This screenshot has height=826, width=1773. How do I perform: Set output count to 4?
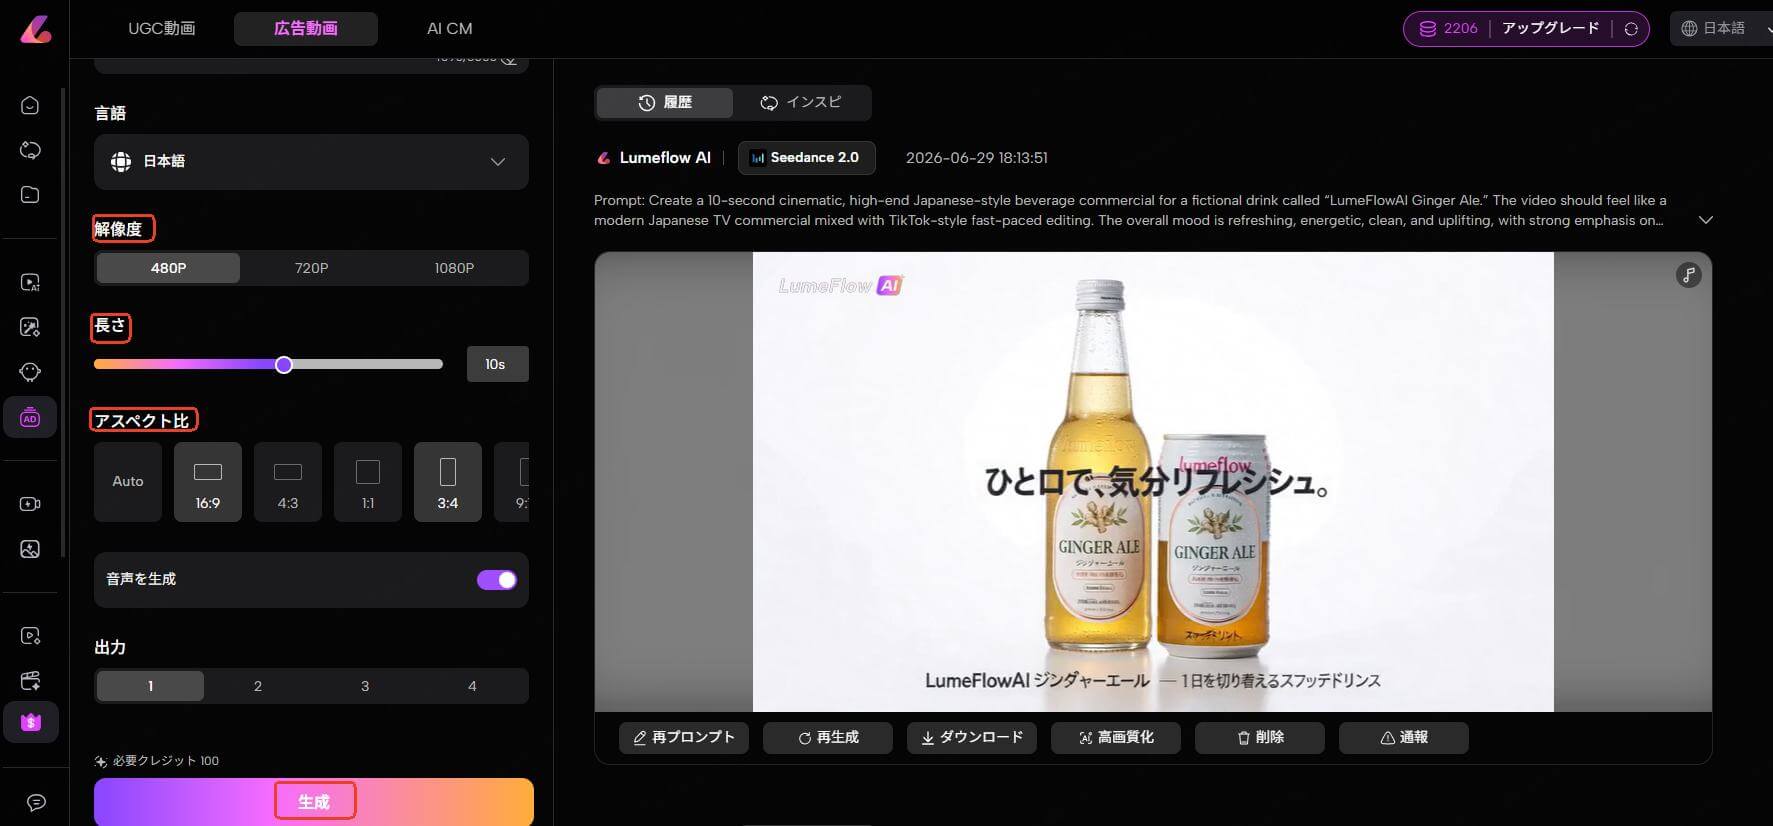tap(472, 686)
